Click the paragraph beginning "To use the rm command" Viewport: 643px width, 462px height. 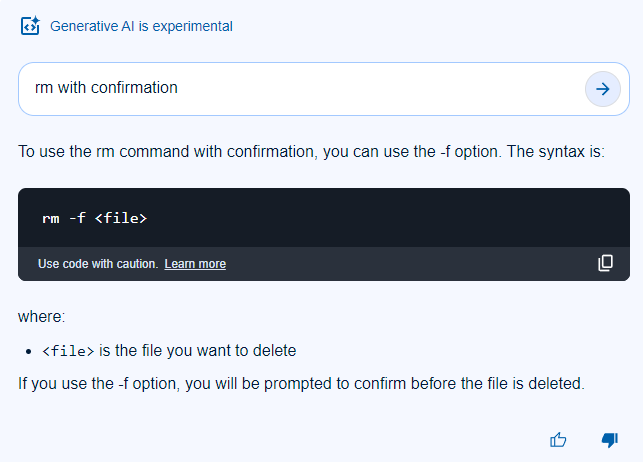coord(311,153)
